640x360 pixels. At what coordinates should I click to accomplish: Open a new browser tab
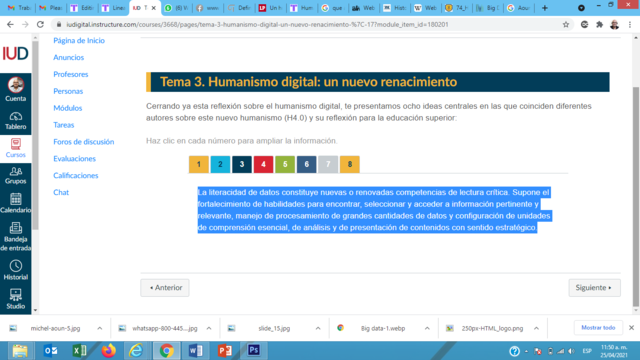pyautogui.click(x=544, y=8)
